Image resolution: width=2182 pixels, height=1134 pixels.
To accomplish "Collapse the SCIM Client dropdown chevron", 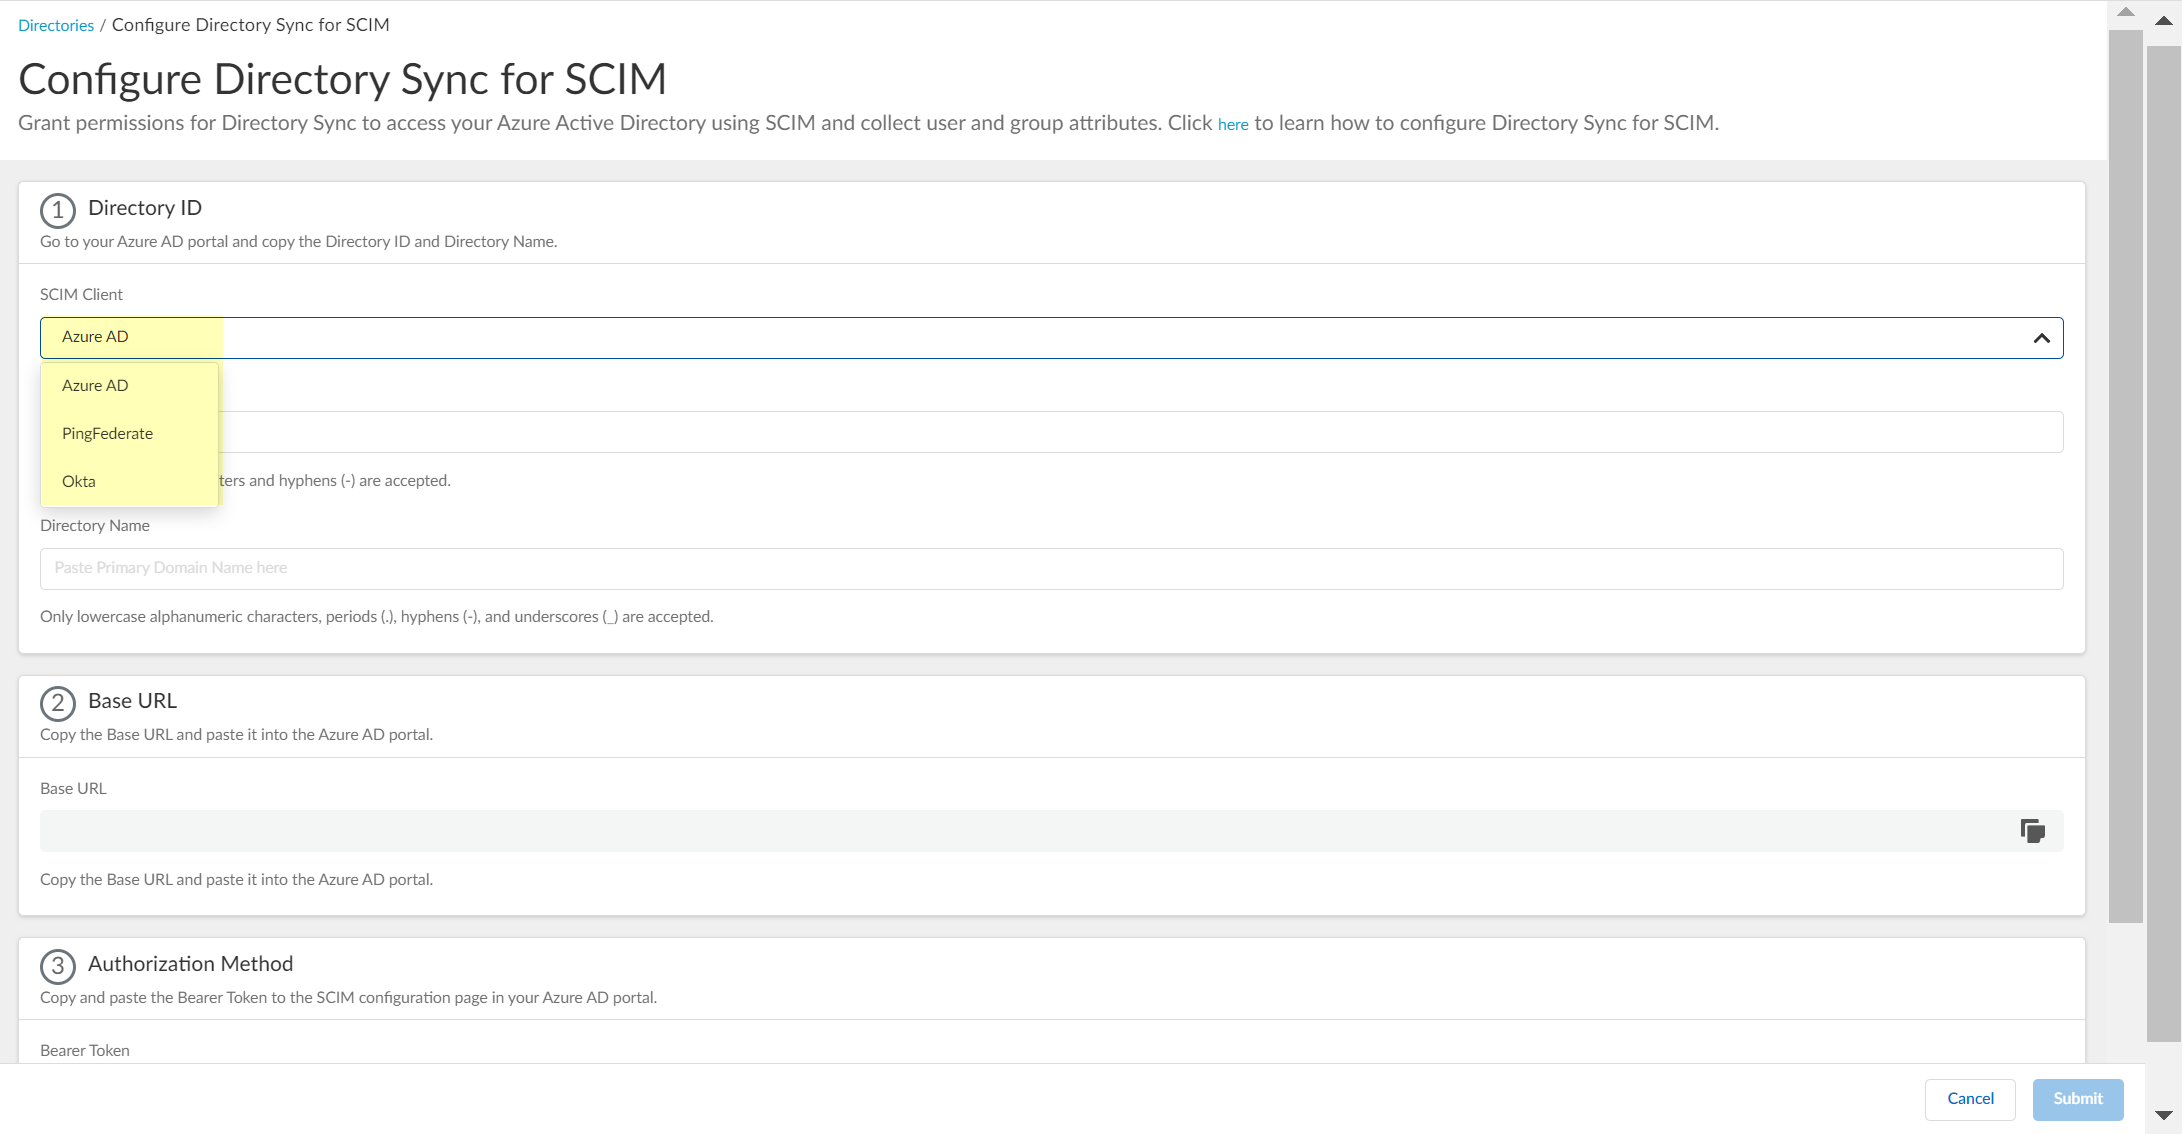I will [x=2041, y=338].
